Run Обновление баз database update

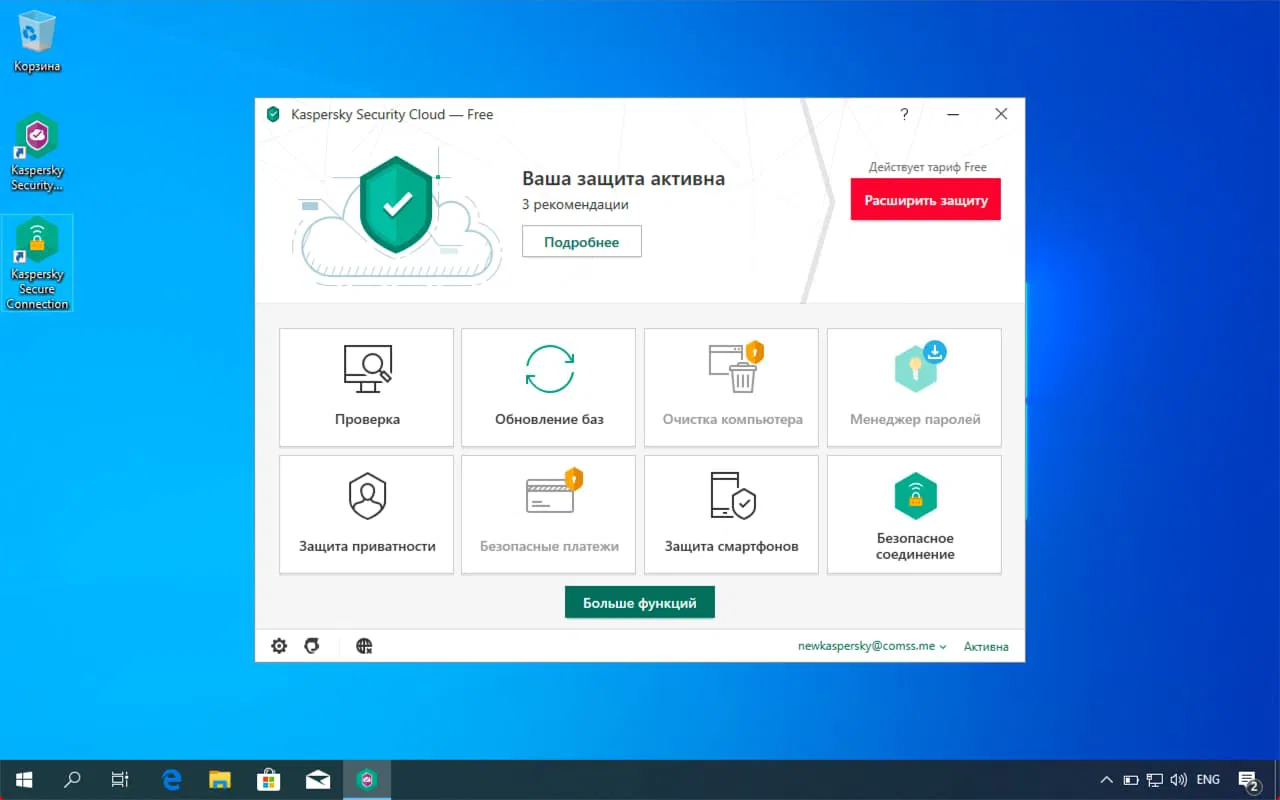point(548,388)
